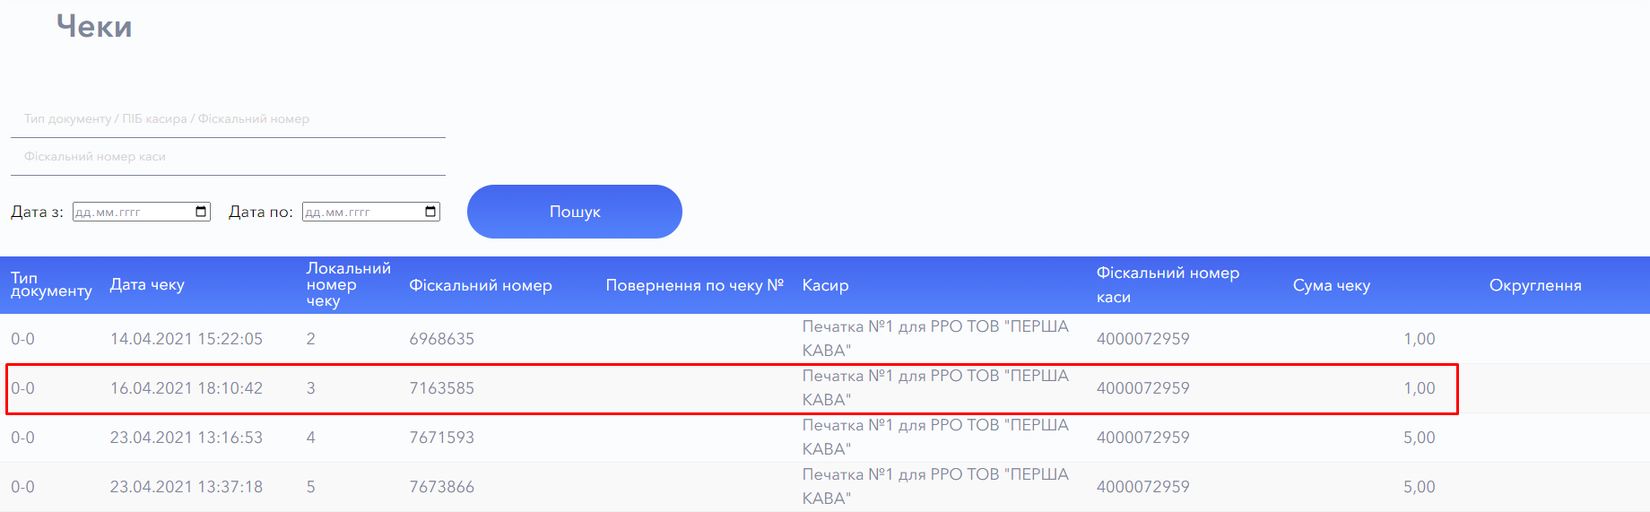Open the receipt dated 23.04.2021 13:16:53
1650x512 pixels.
click(x=186, y=438)
